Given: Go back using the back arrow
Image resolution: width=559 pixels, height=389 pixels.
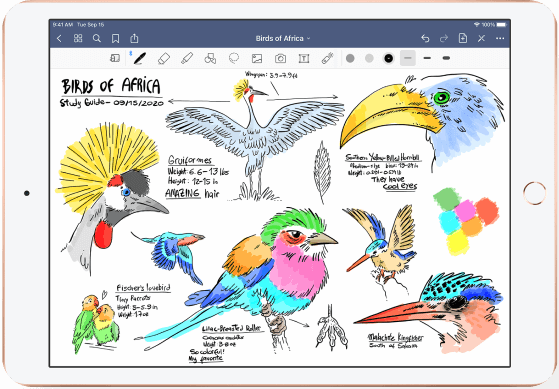Looking at the screenshot, I should click(x=59, y=39).
